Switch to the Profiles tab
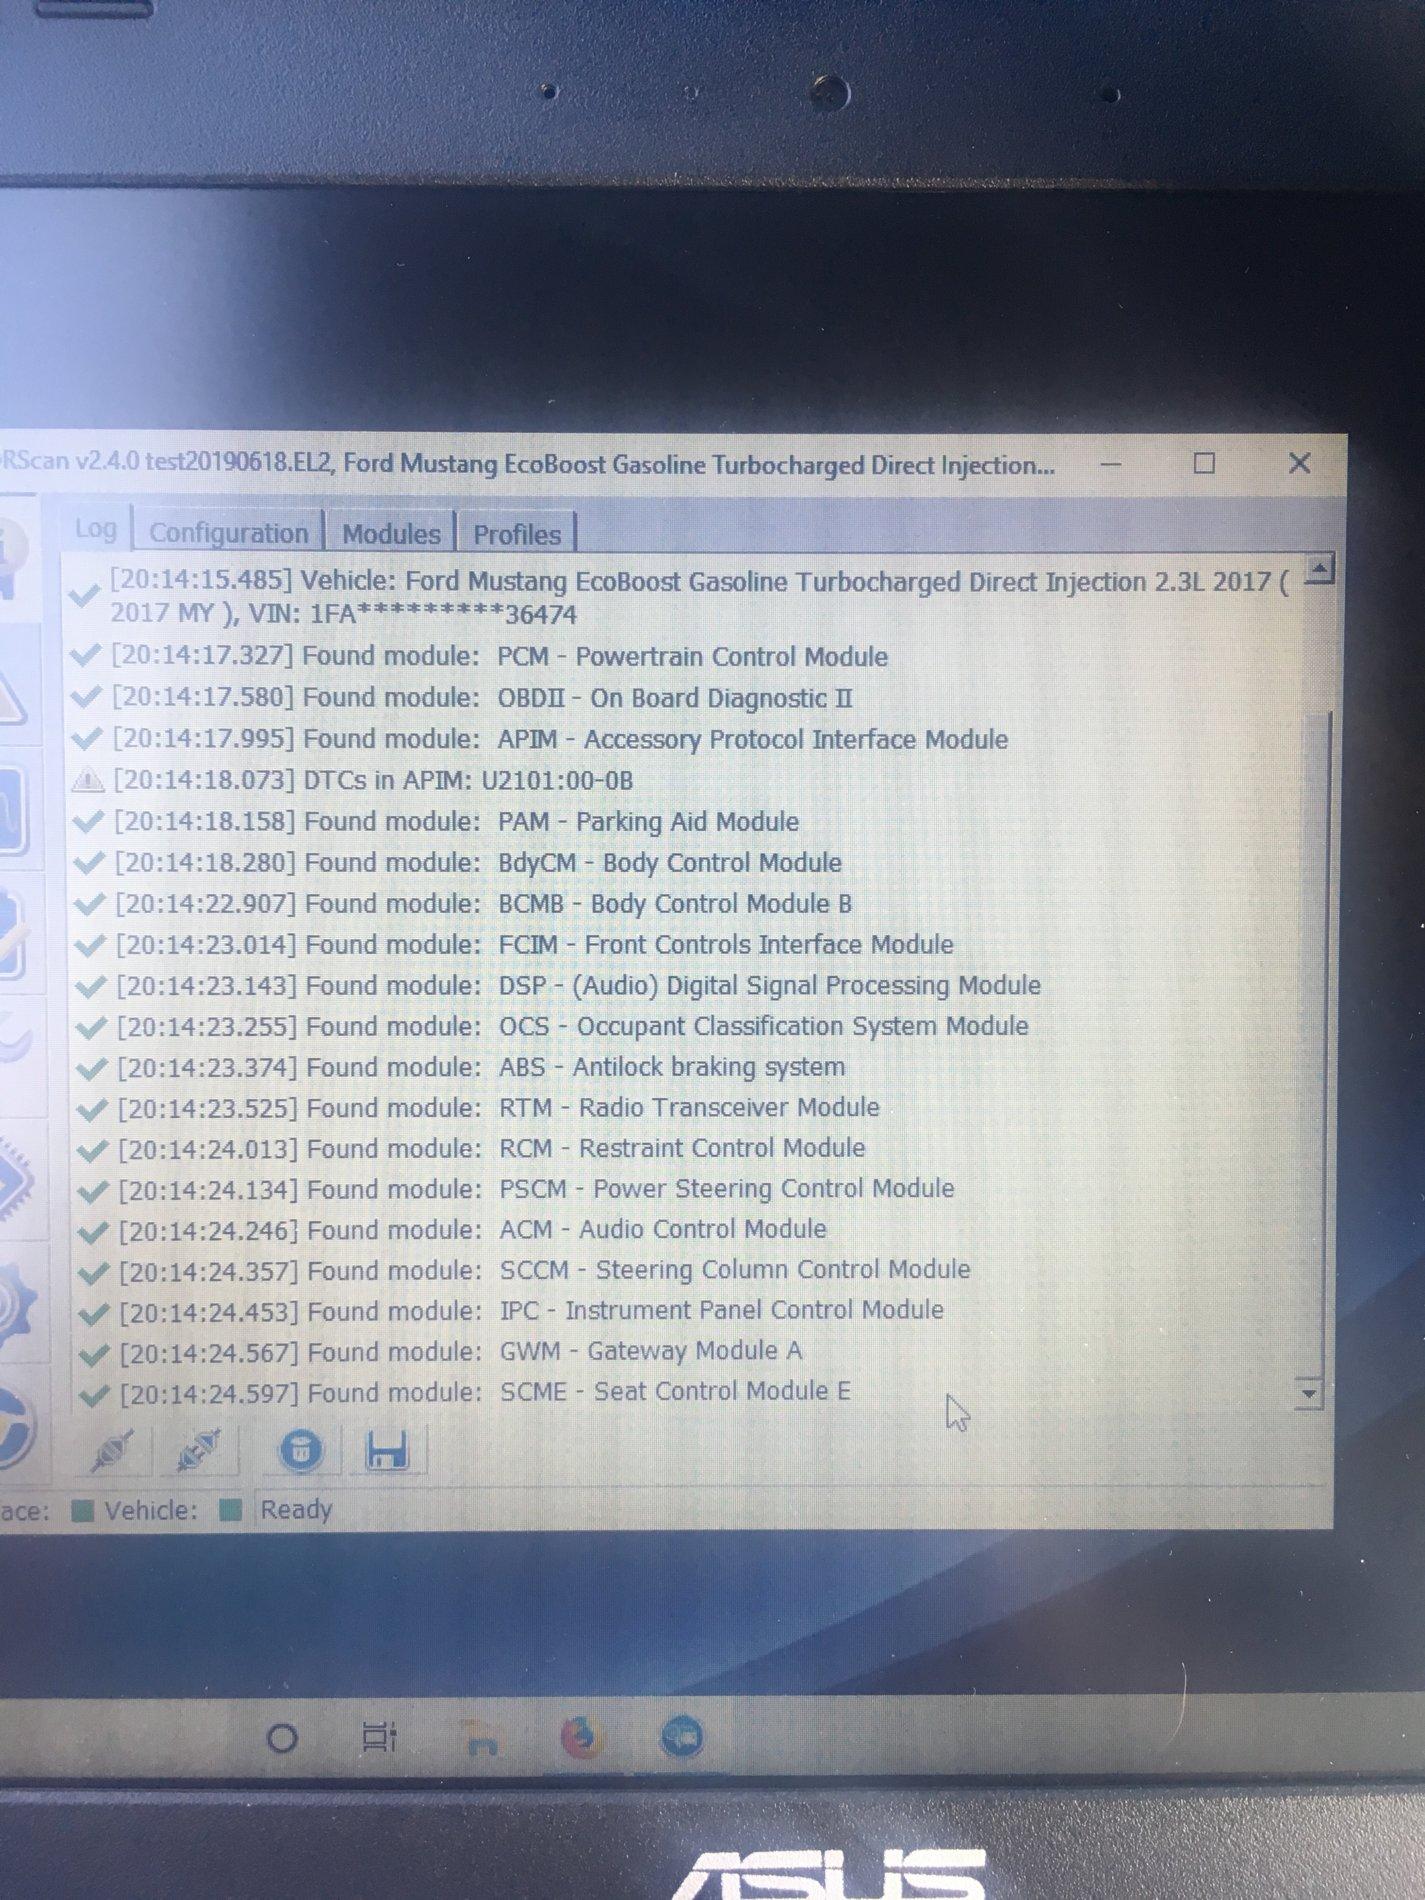 pyautogui.click(x=517, y=533)
